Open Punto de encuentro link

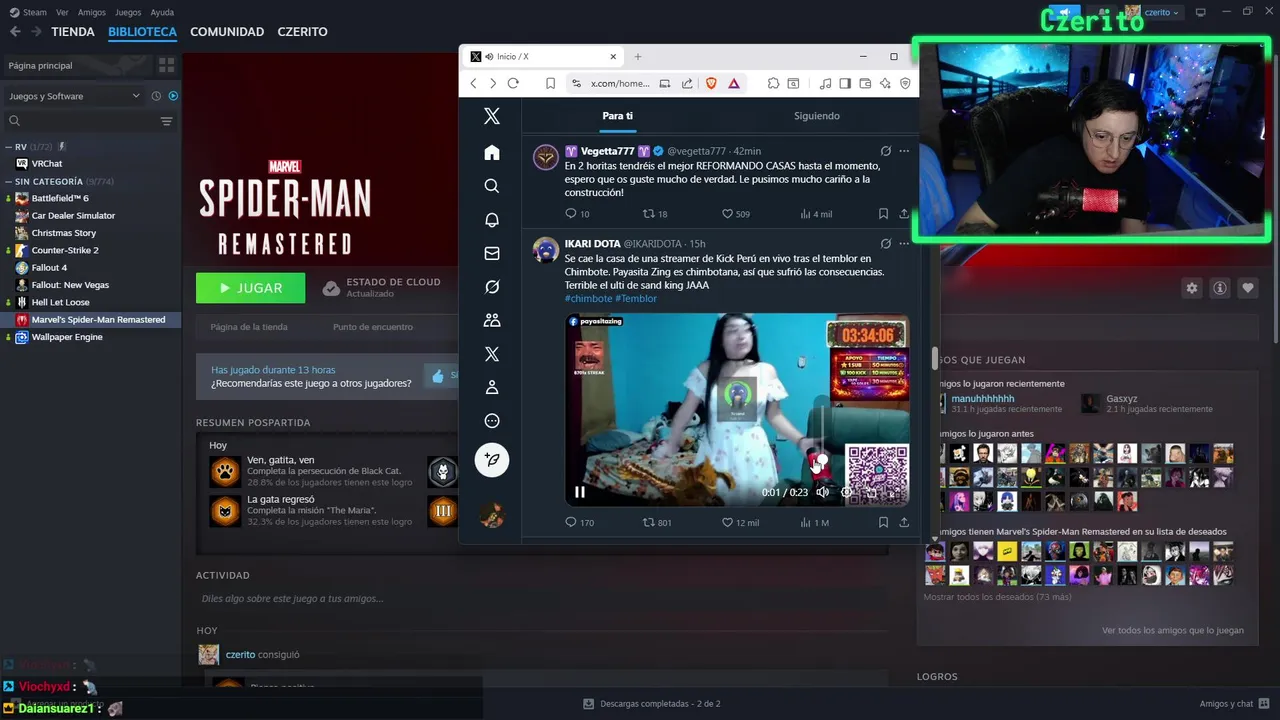click(373, 327)
